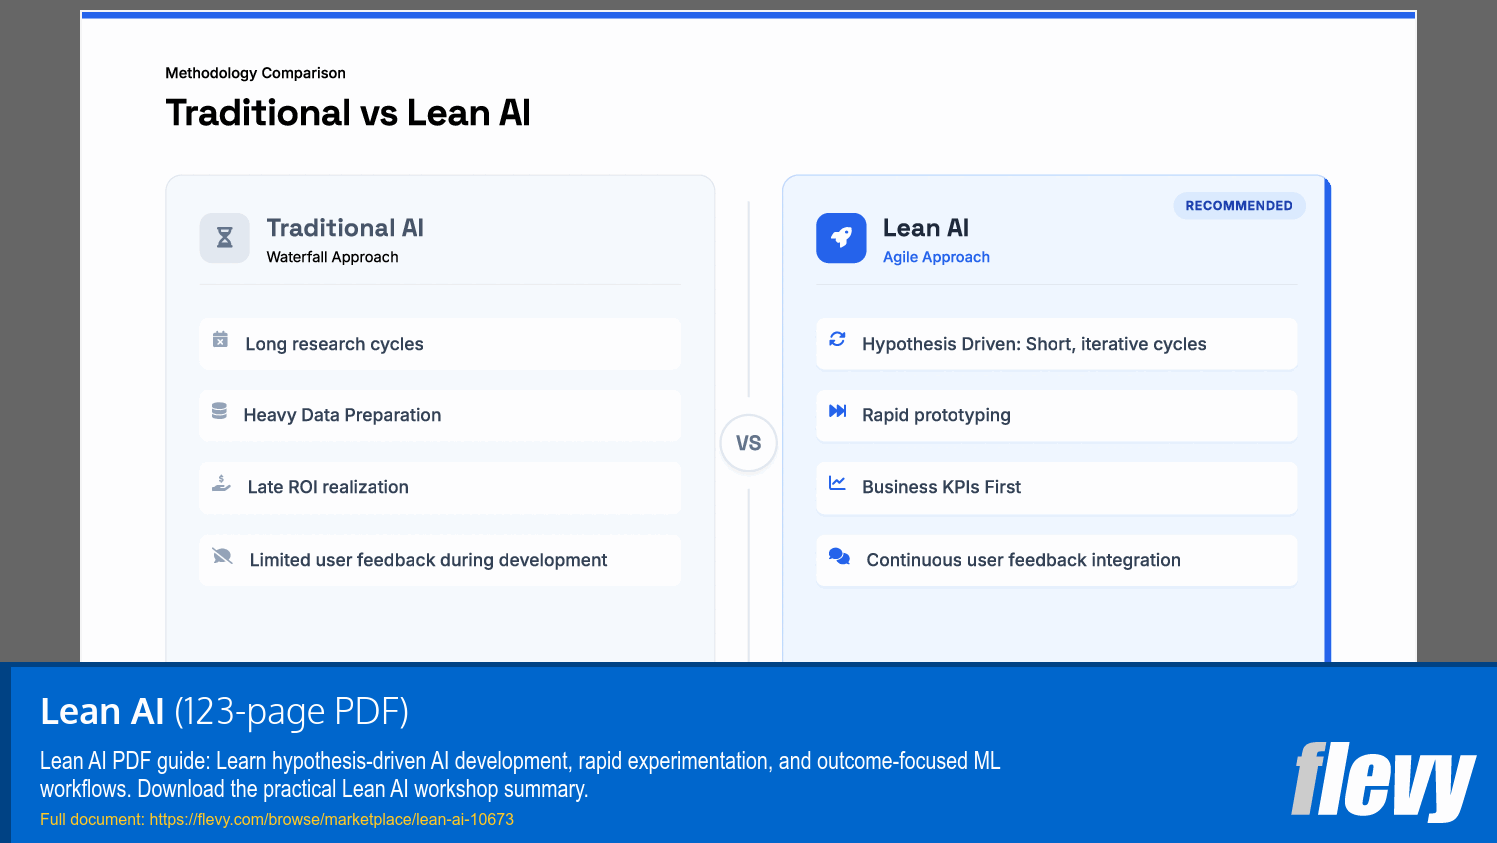This screenshot has width=1497, height=843.
Task: Click the RECOMMENDED badge
Action: click(x=1239, y=205)
